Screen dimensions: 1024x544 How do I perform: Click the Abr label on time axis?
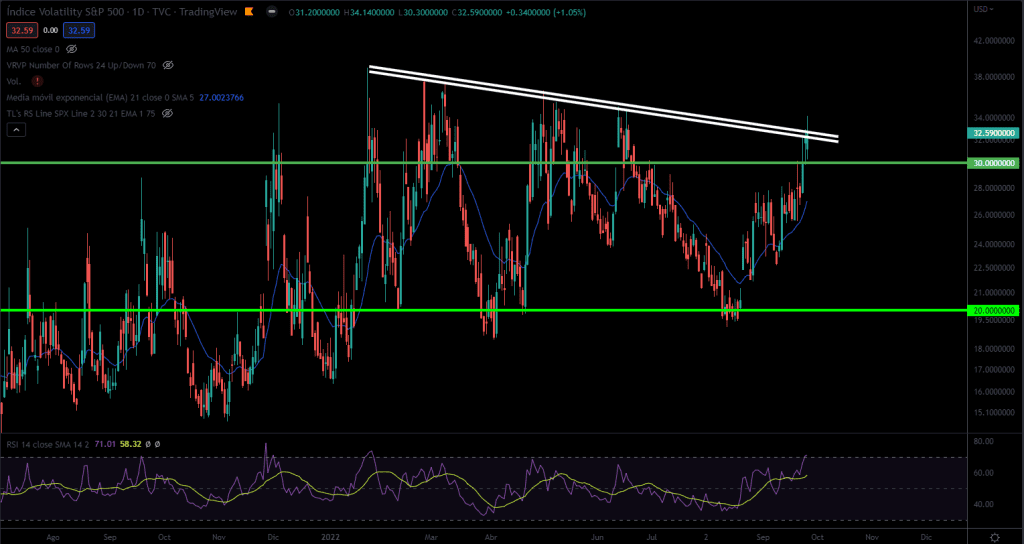click(490, 536)
